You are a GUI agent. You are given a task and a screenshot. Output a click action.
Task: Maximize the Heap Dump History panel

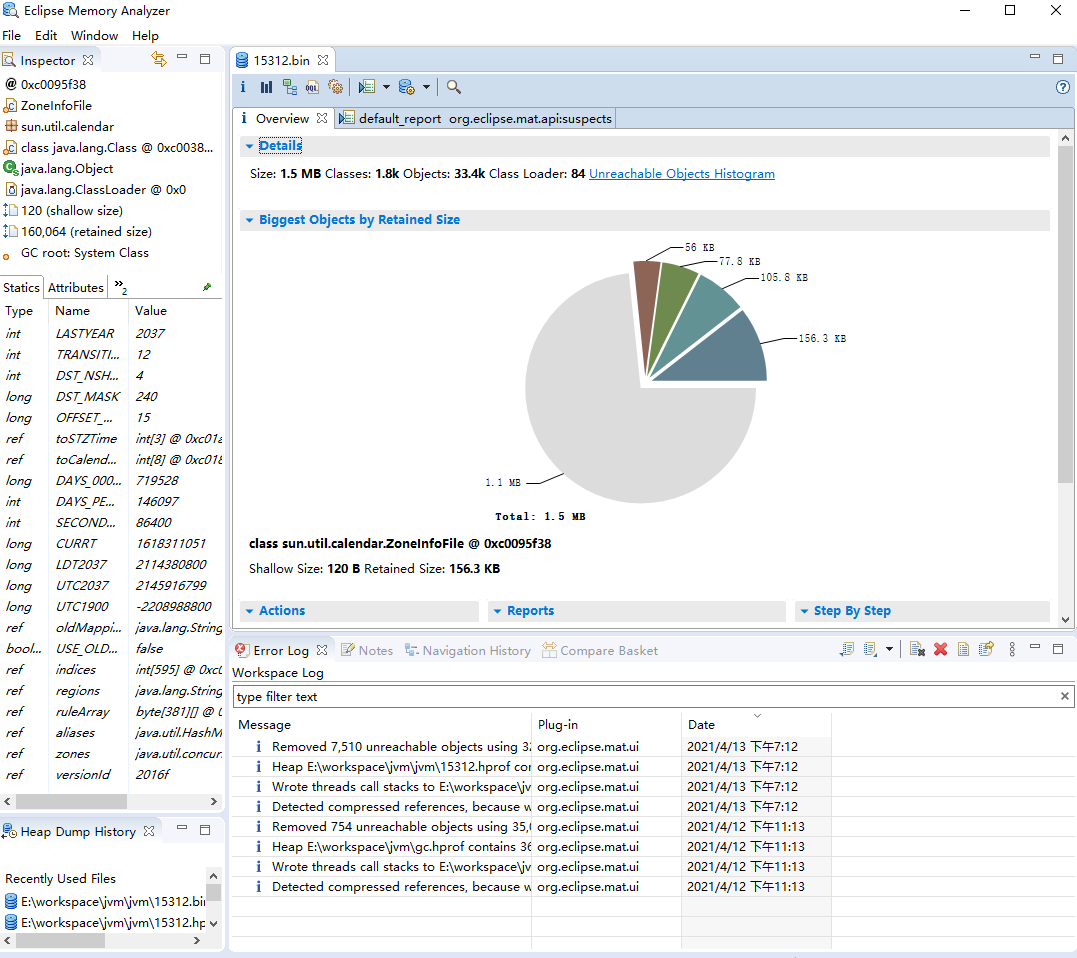[205, 830]
